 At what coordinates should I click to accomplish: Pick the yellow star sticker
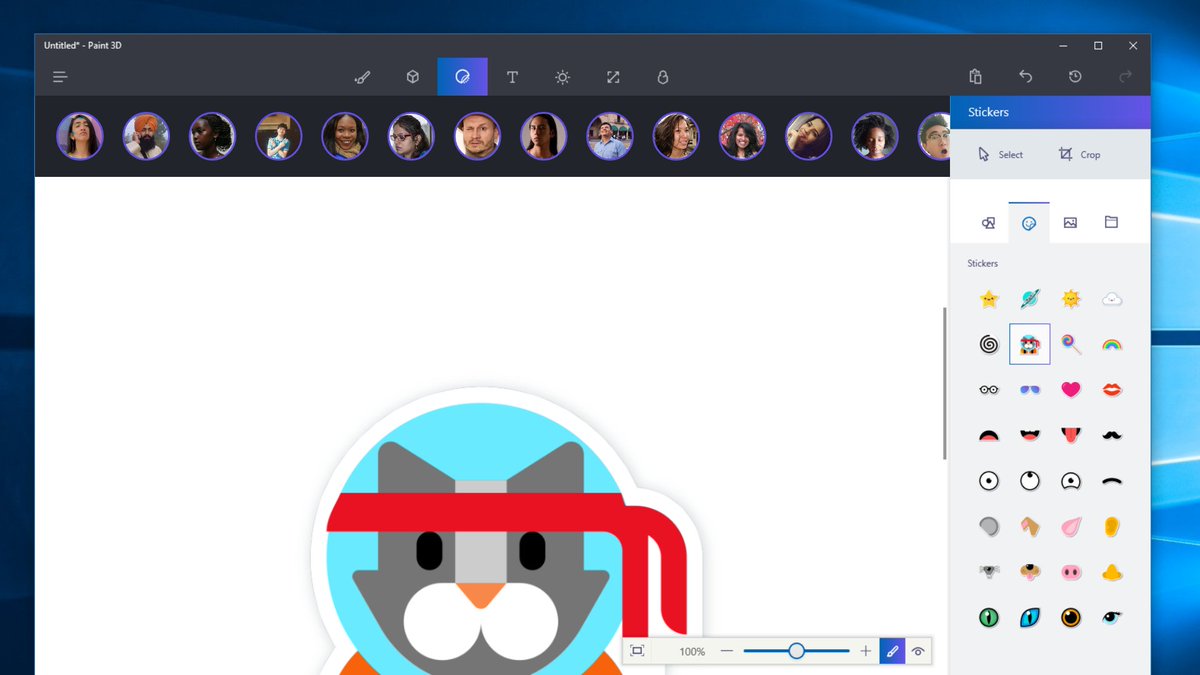(989, 299)
